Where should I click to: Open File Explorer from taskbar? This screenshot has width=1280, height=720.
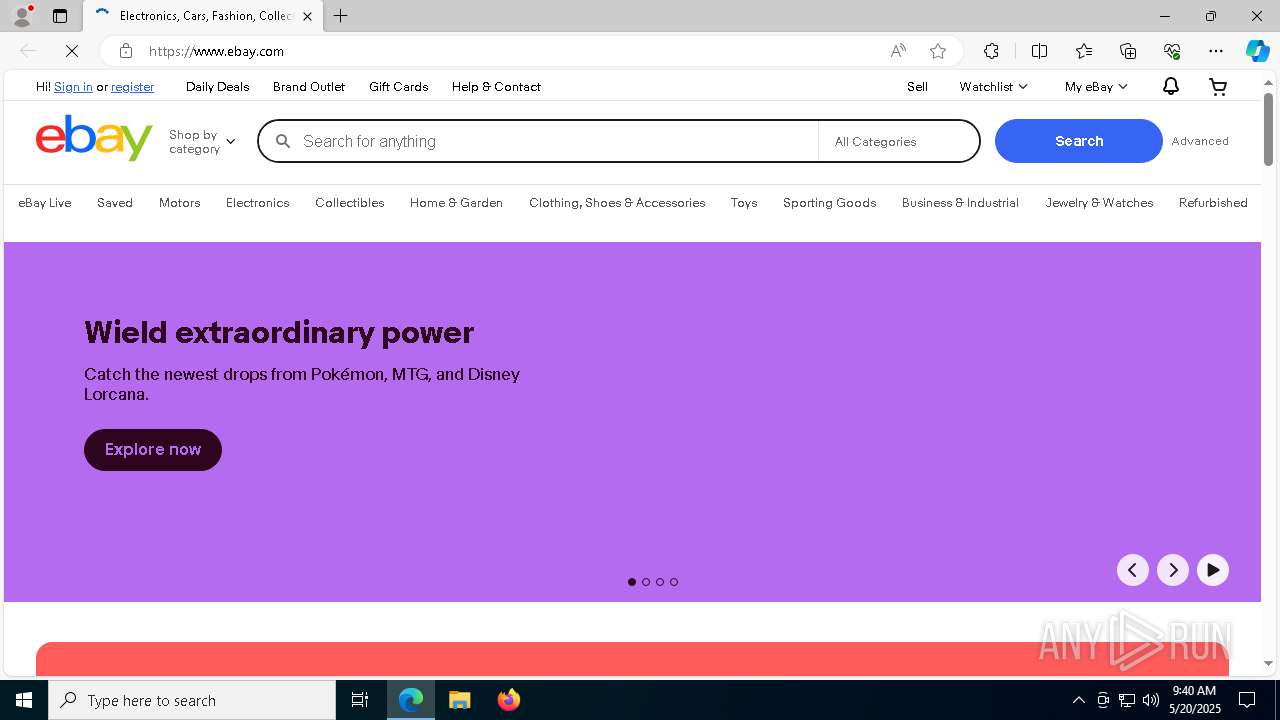point(459,700)
